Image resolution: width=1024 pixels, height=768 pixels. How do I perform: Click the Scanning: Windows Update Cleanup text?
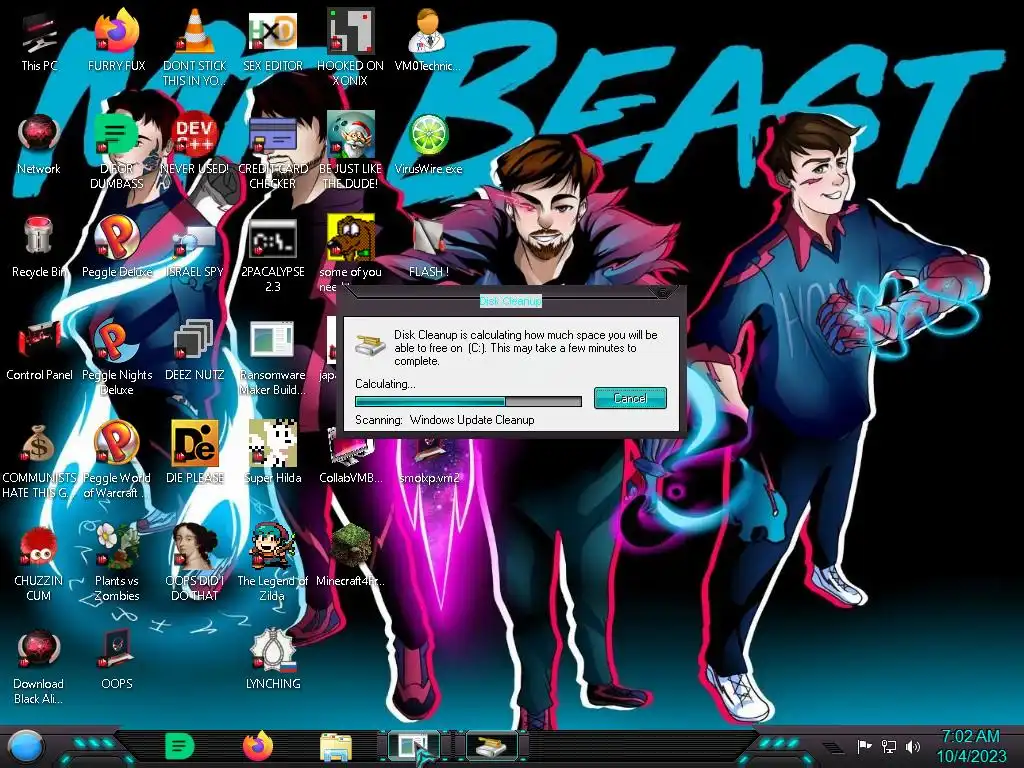point(445,420)
